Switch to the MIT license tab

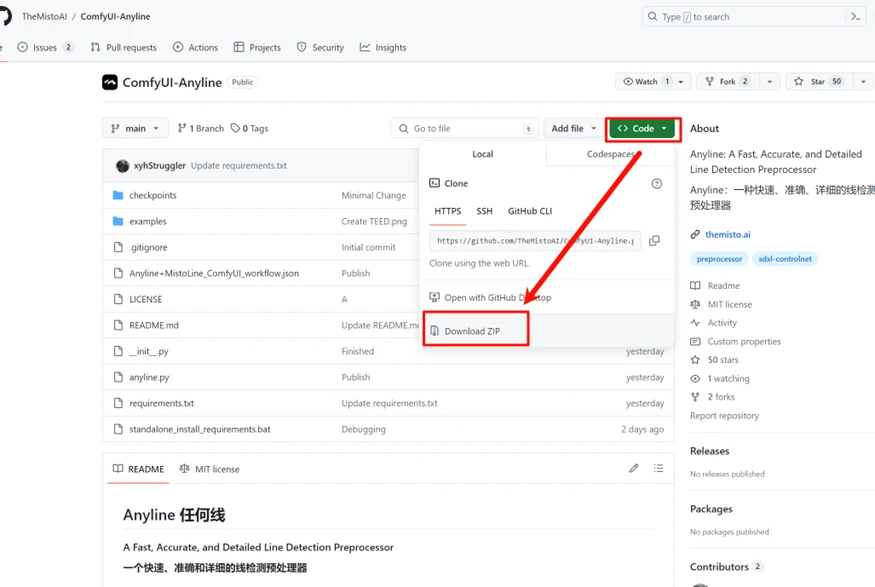[x=209, y=469]
